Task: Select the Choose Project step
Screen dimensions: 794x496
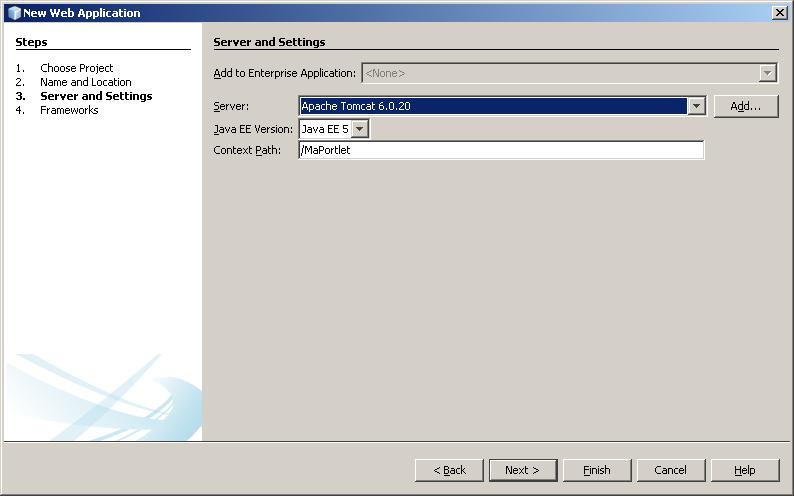Action: [x=77, y=68]
